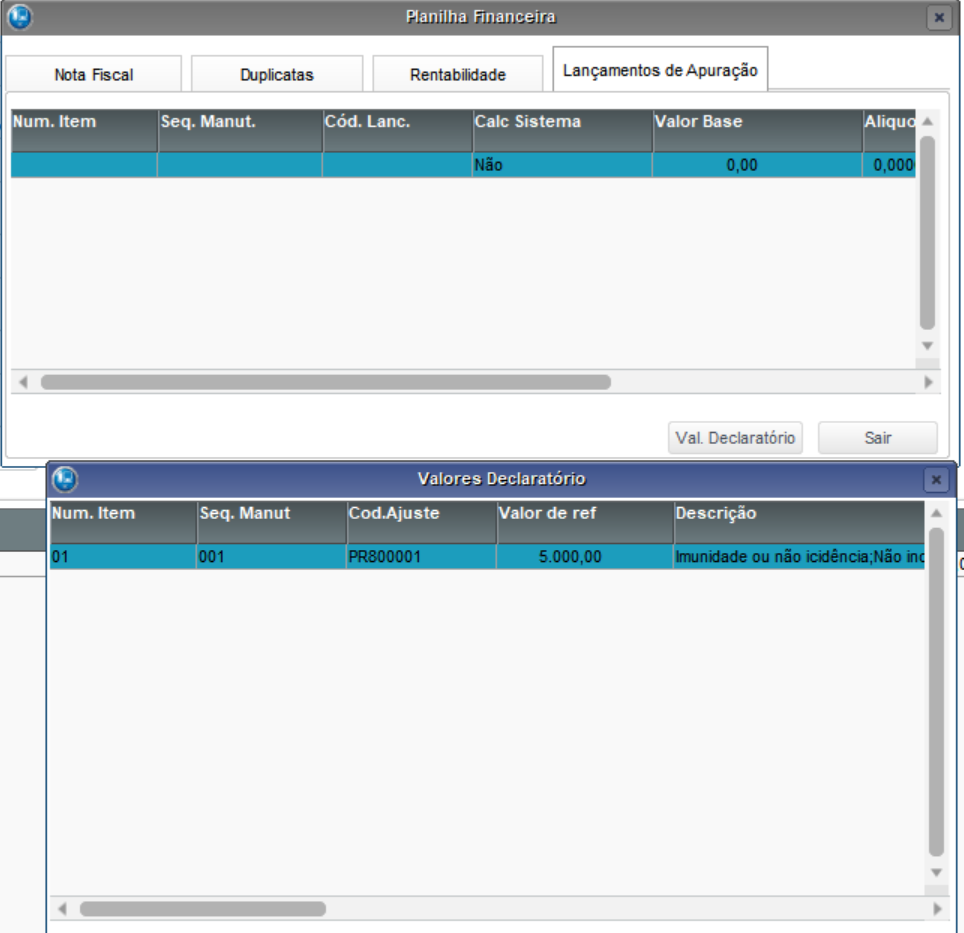
Task: Select the cell with item number 01
Action: coord(123,557)
